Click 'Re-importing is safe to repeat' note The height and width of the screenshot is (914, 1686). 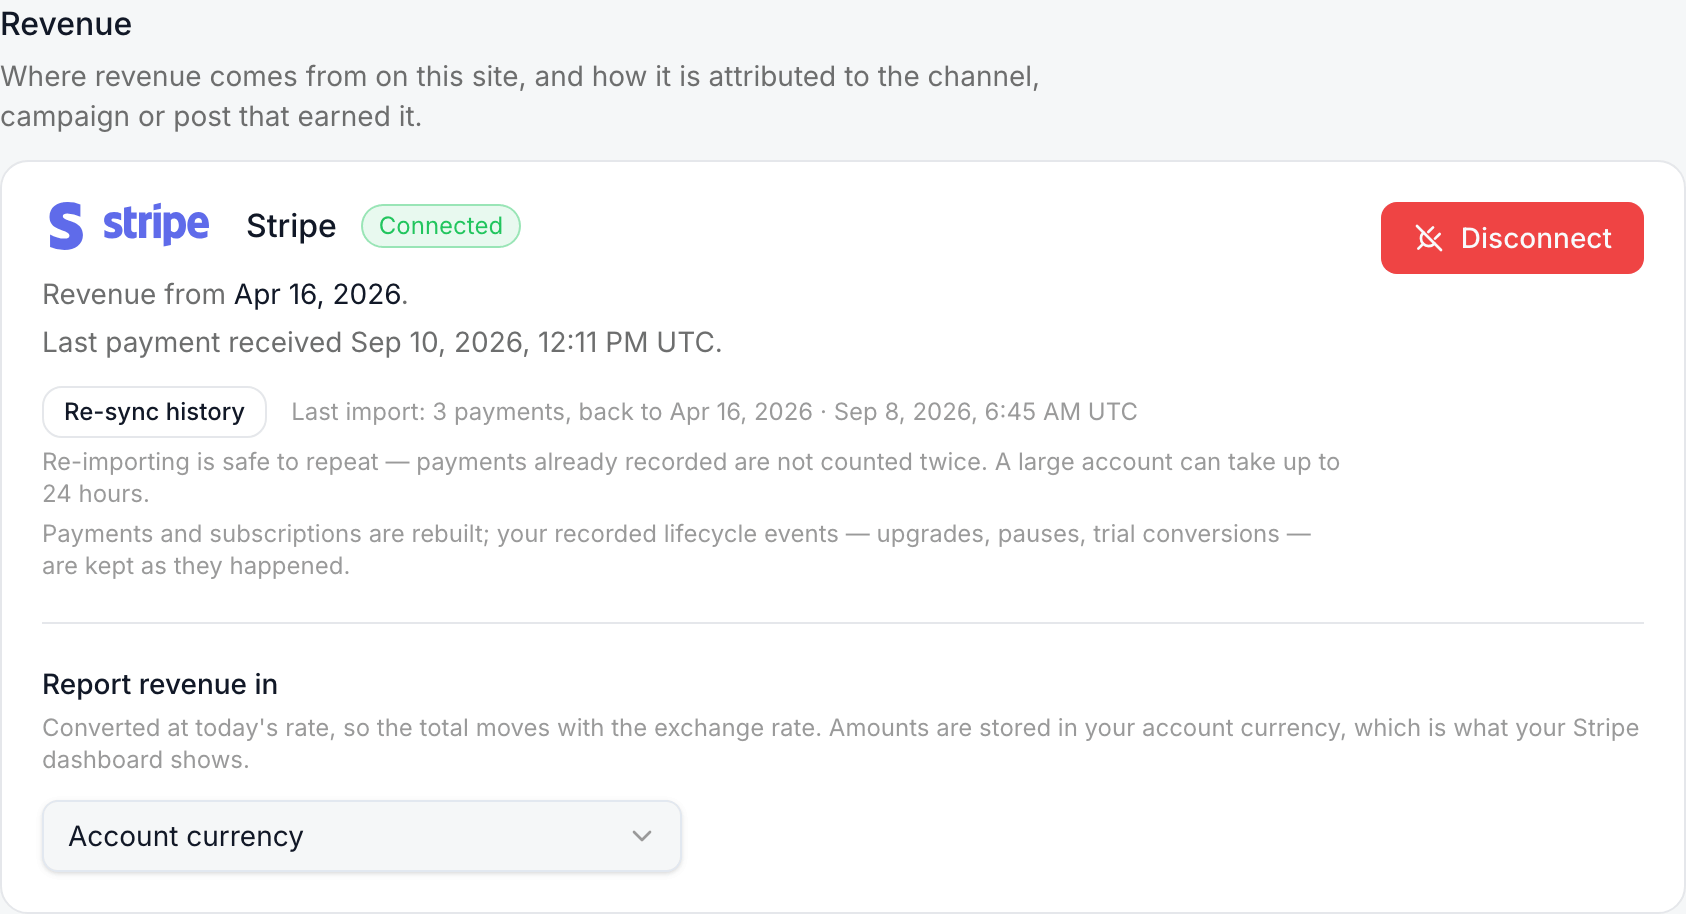pyautogui.click(x=691, y=478)
